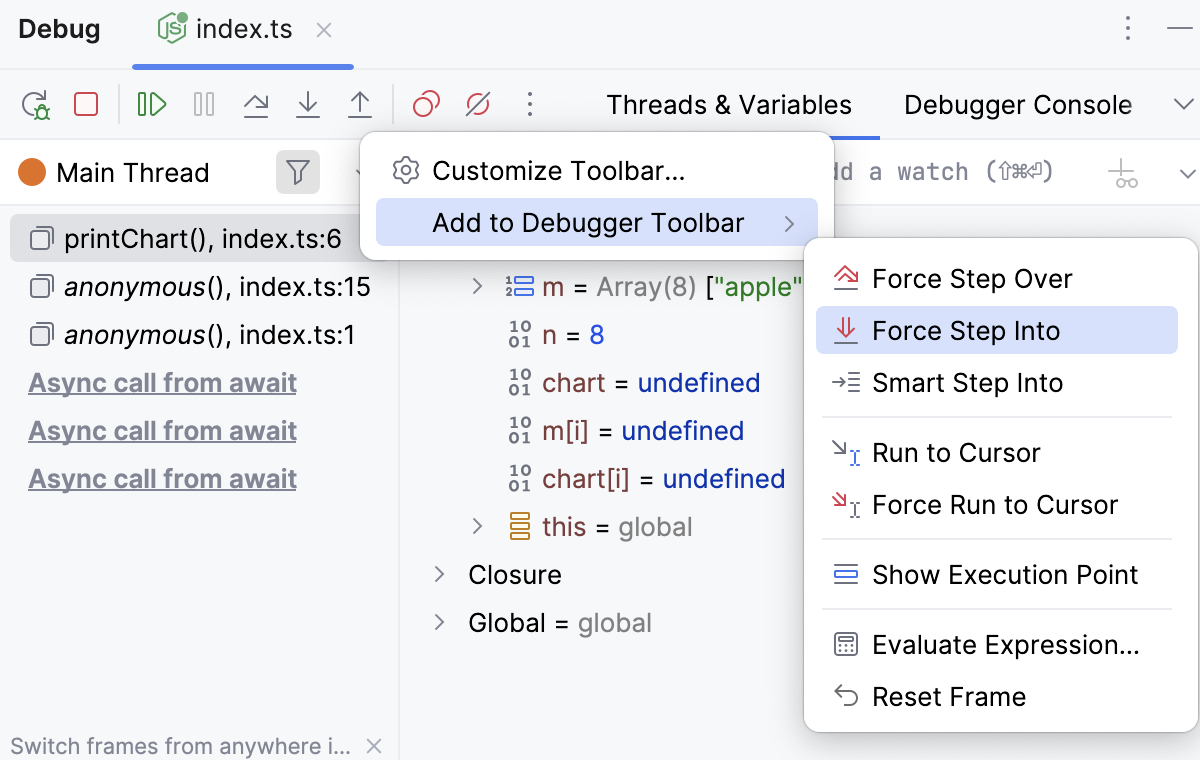This screenshot has width=1200, height=760.
Task: Select the Step Into icon
Action: pos(308,104)
